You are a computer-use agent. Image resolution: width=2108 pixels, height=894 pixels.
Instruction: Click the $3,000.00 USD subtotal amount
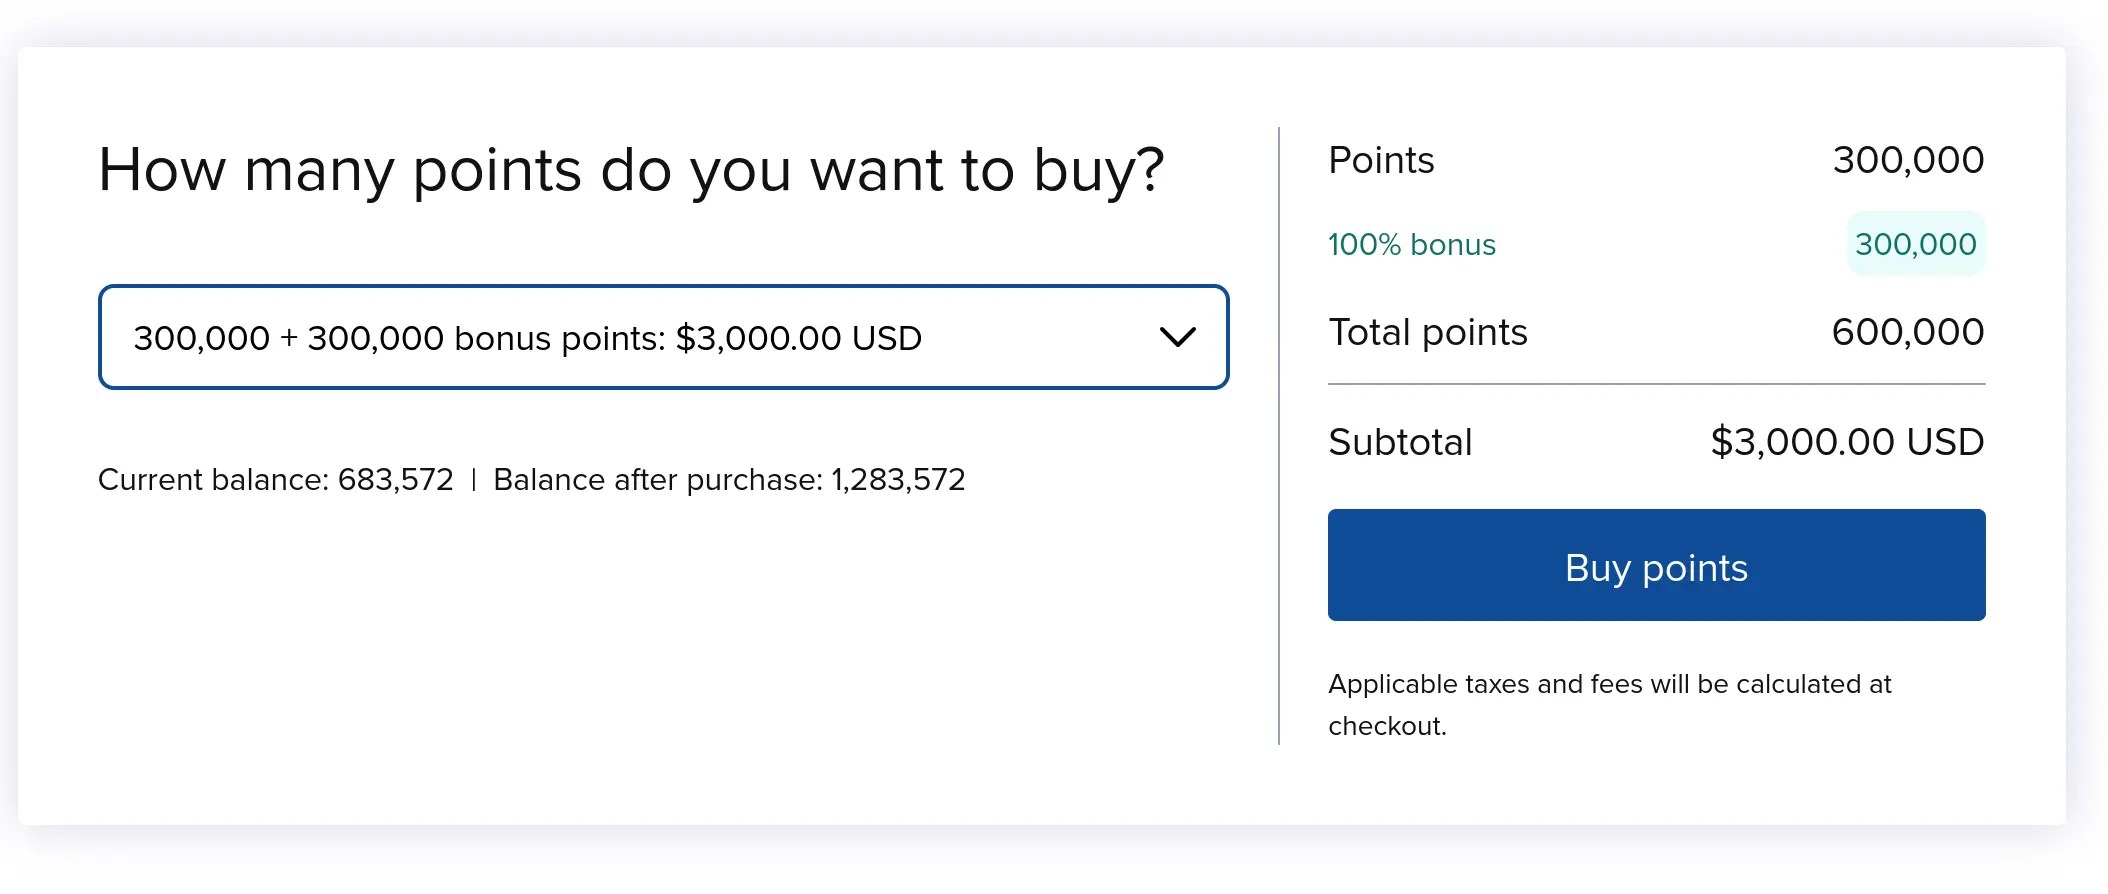pyautogui.click(x=1847, y=442)
